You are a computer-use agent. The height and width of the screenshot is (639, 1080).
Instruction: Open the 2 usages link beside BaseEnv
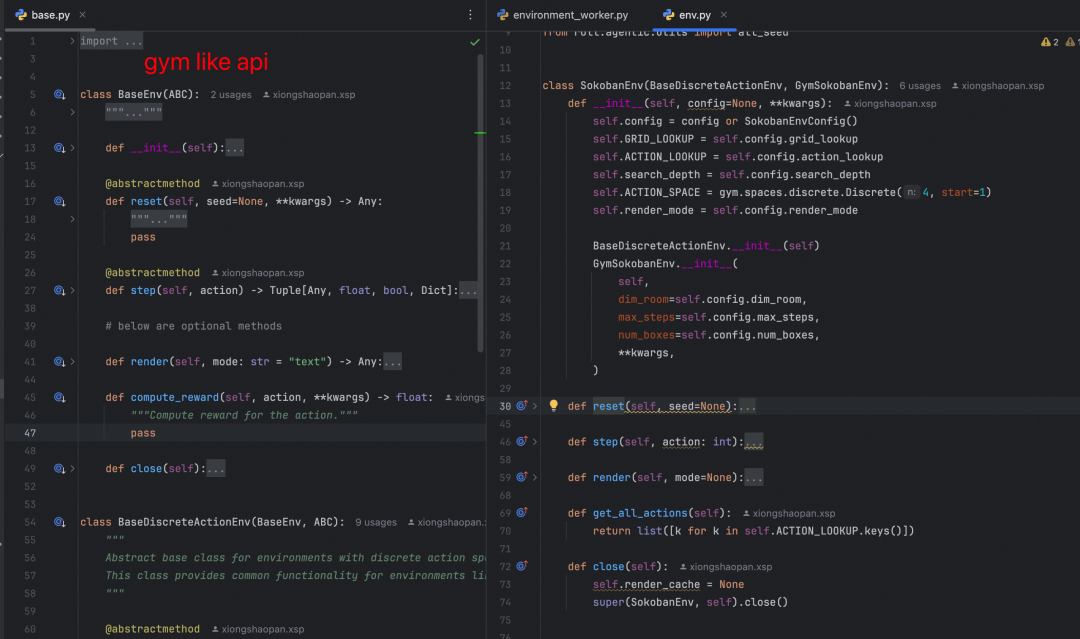[x=230, y=95]
